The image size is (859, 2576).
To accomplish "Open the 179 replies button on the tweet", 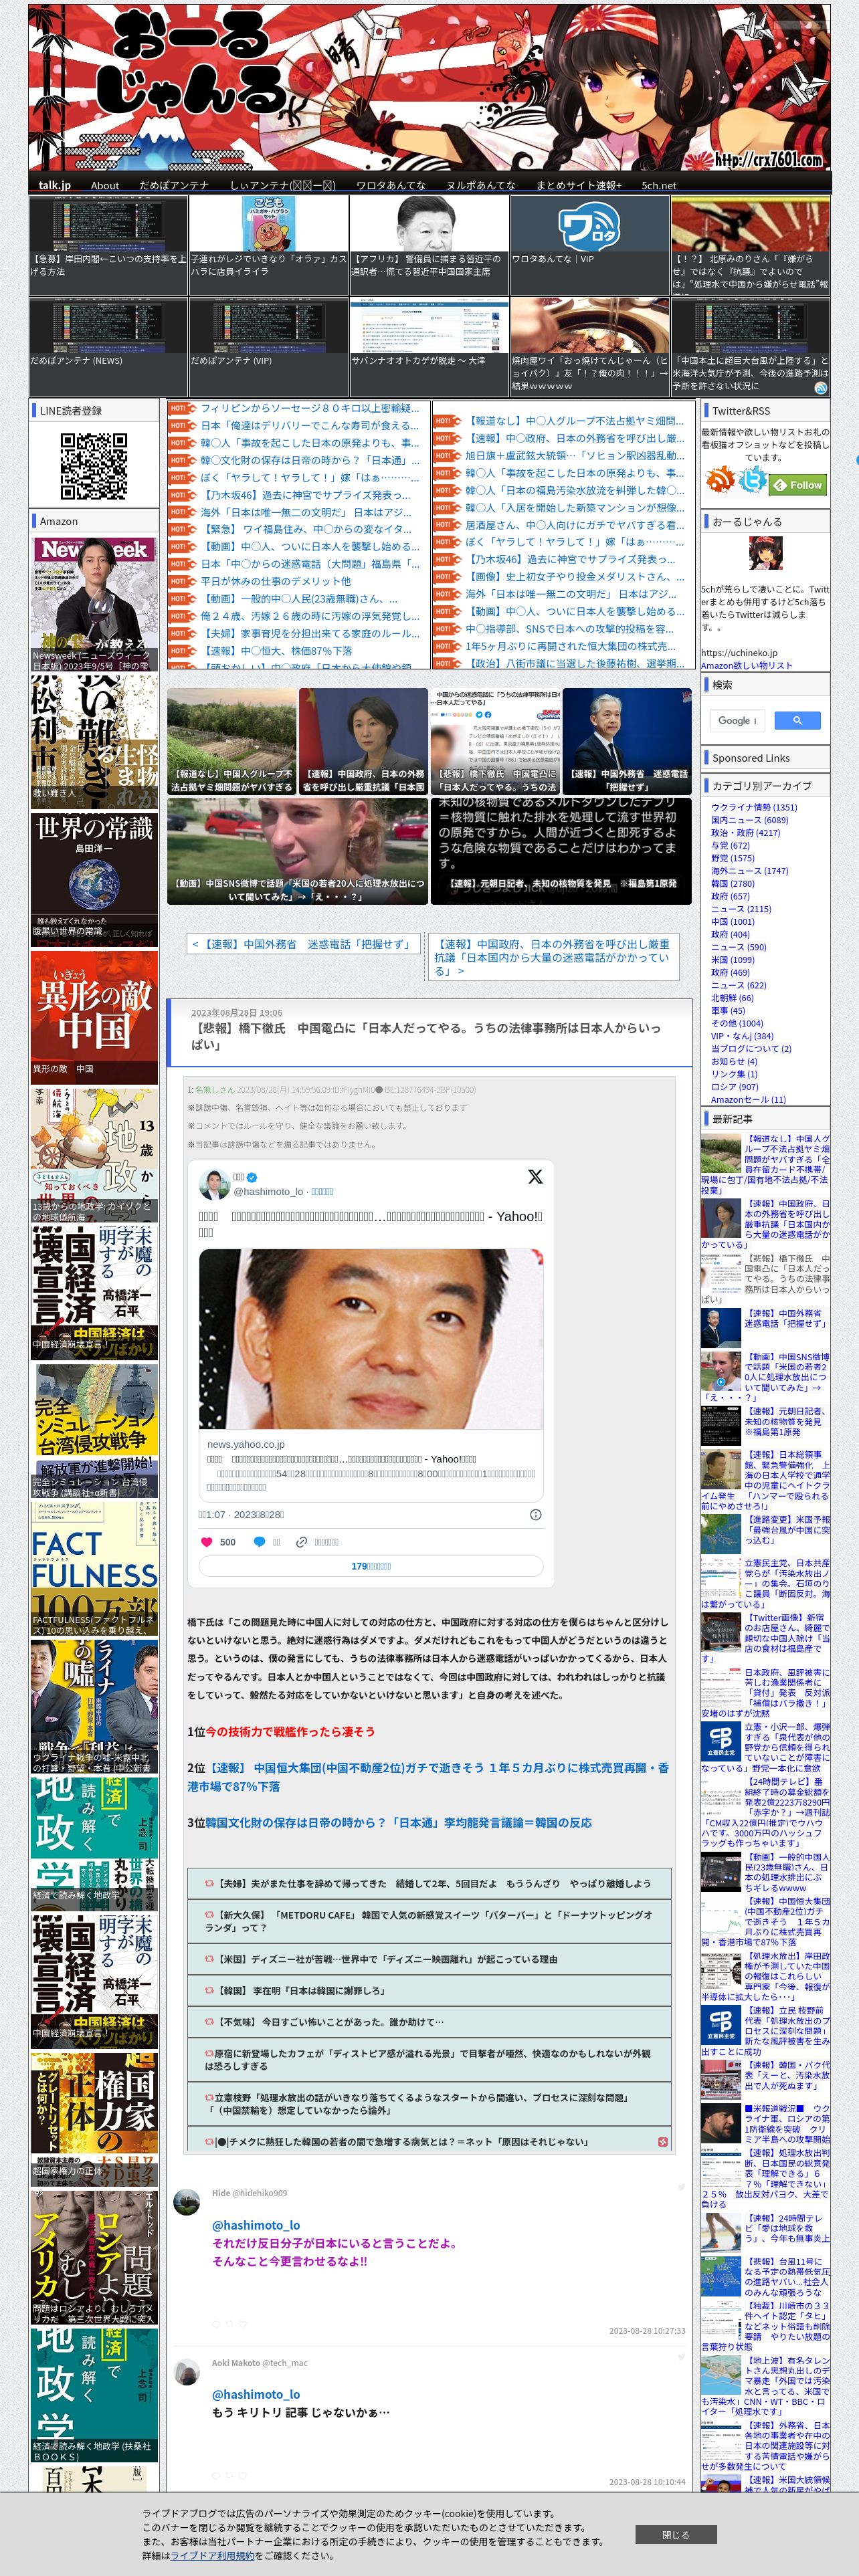I will point(371,1566).
